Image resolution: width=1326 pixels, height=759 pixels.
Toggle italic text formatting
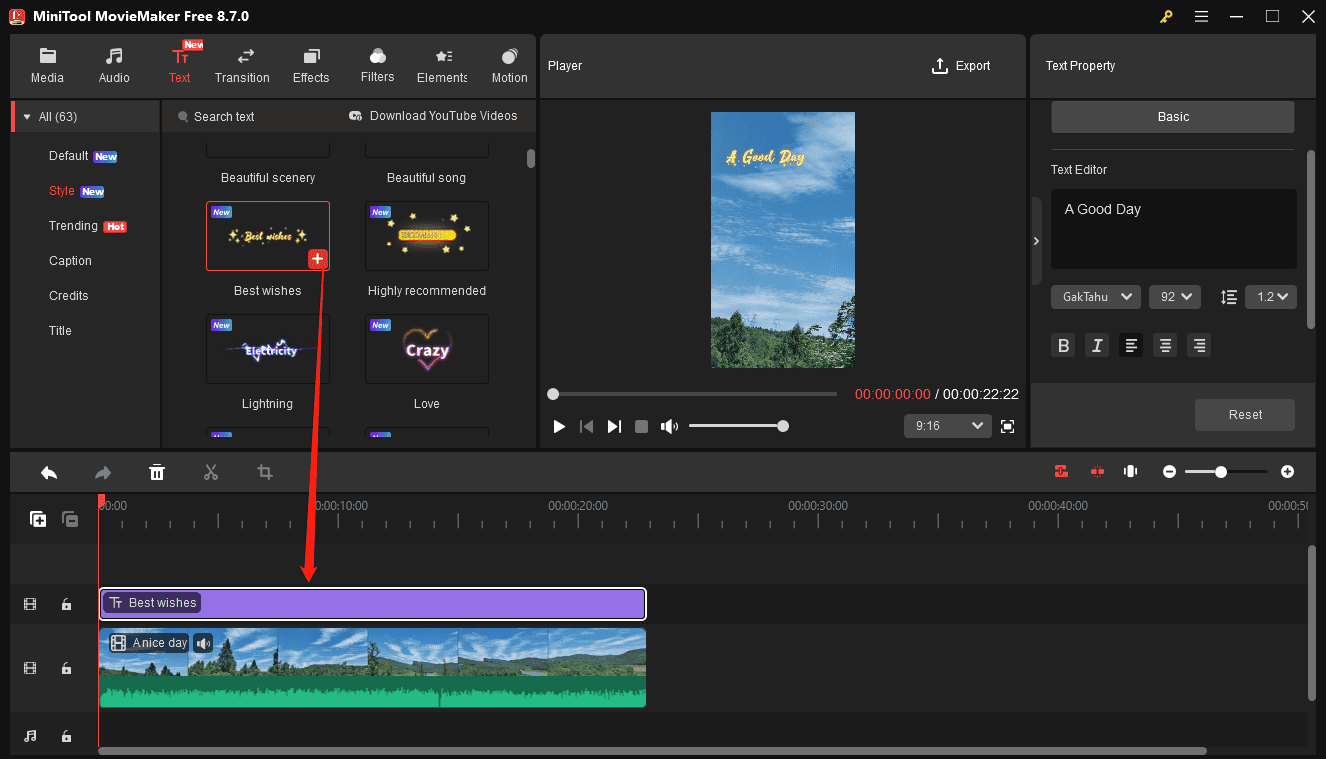click(1098, 346)
